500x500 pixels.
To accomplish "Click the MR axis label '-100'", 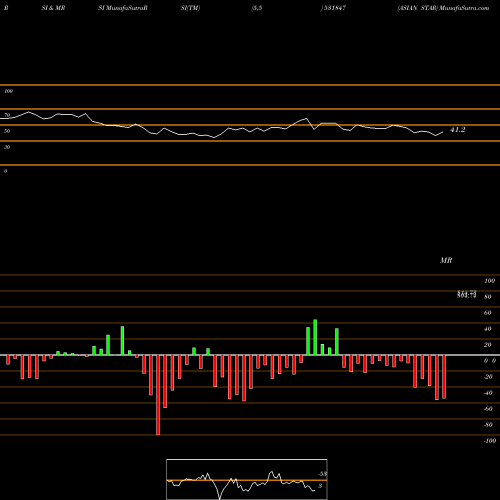I will [490, 441].
